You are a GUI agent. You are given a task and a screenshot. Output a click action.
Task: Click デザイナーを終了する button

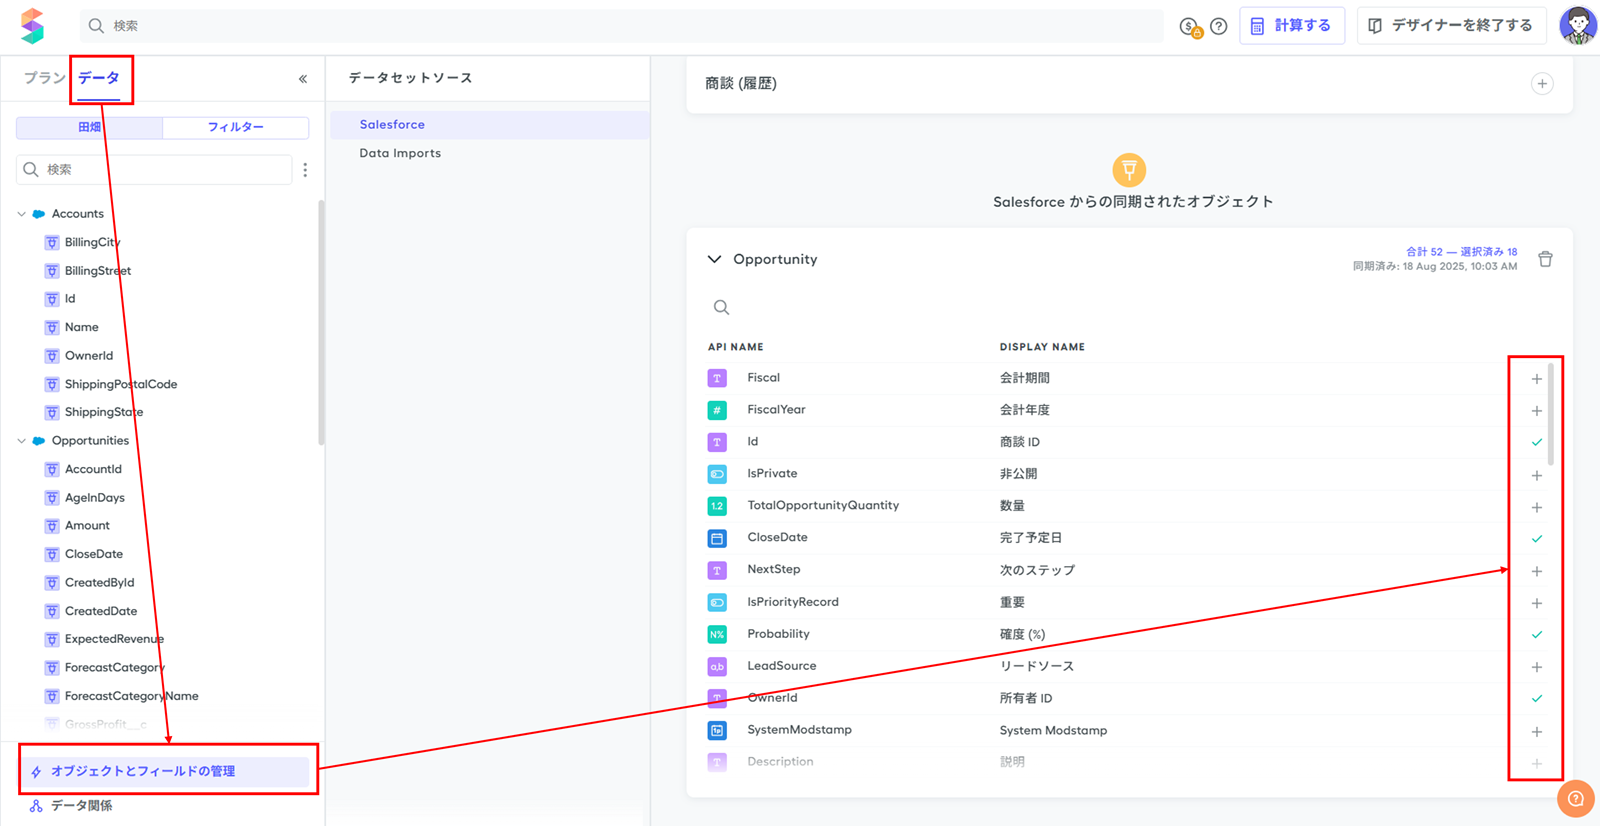[1451, 26]
